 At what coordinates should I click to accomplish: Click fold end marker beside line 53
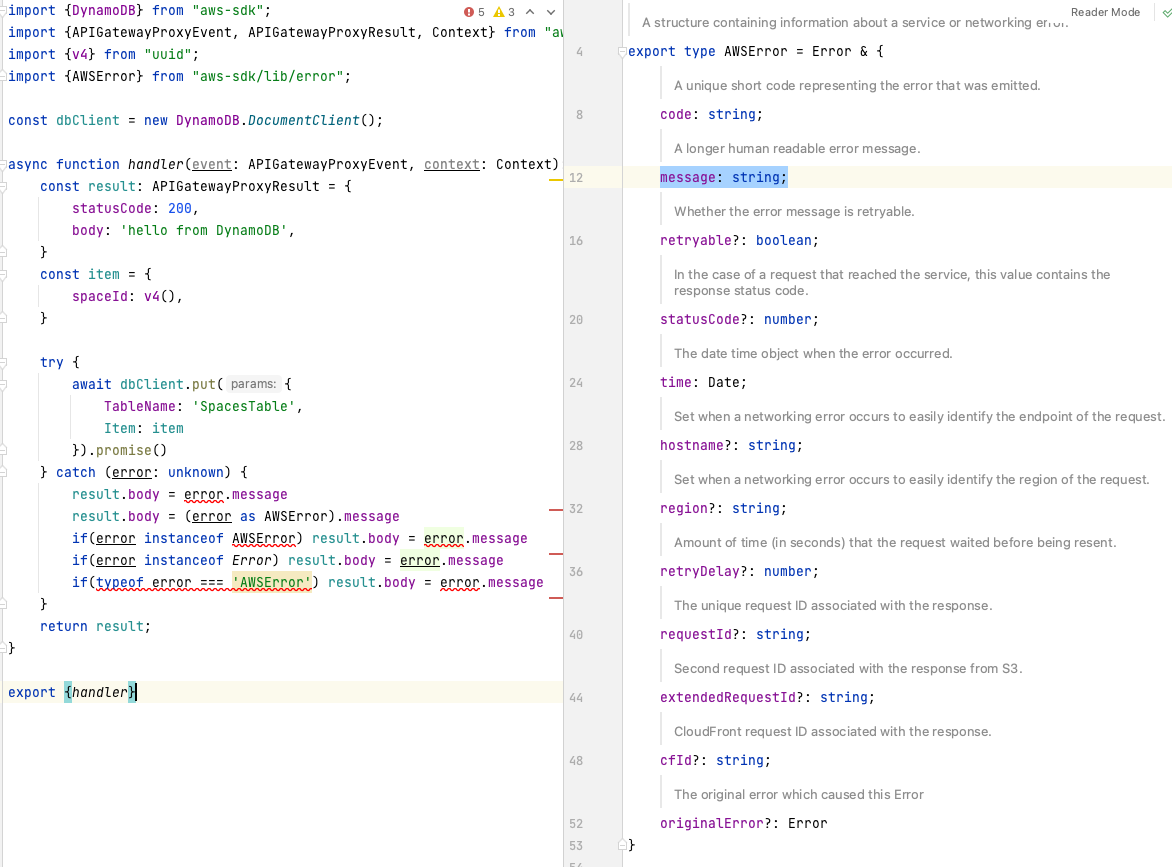(x=622, y=845)
